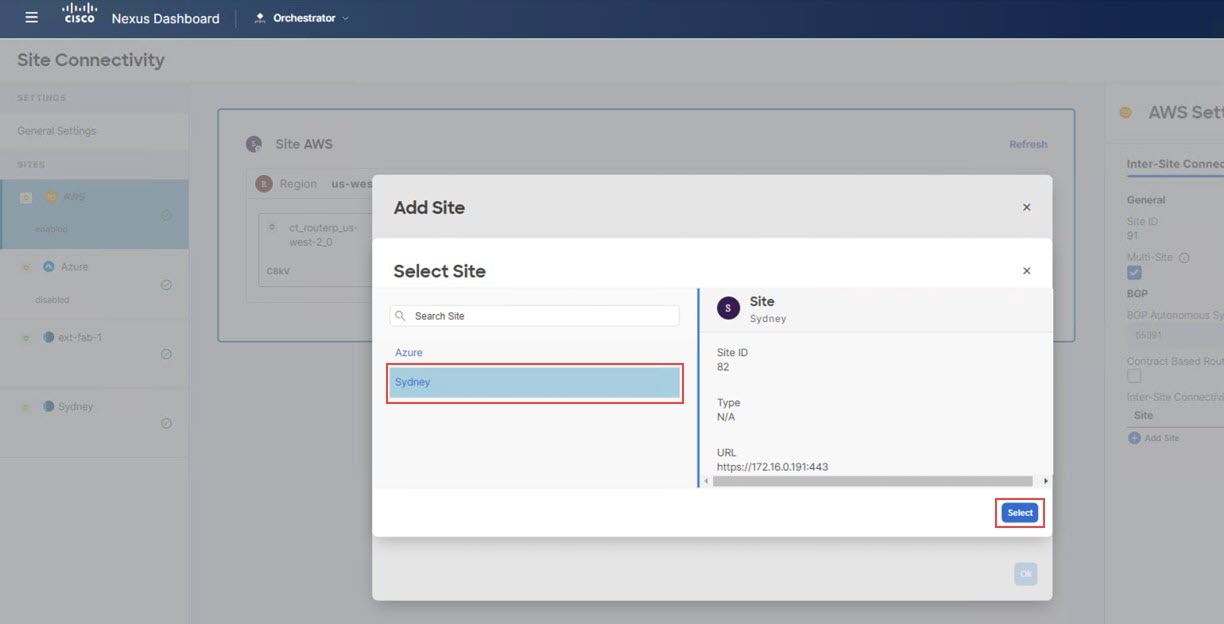Click the Region R badge icon

pos(264,184)
